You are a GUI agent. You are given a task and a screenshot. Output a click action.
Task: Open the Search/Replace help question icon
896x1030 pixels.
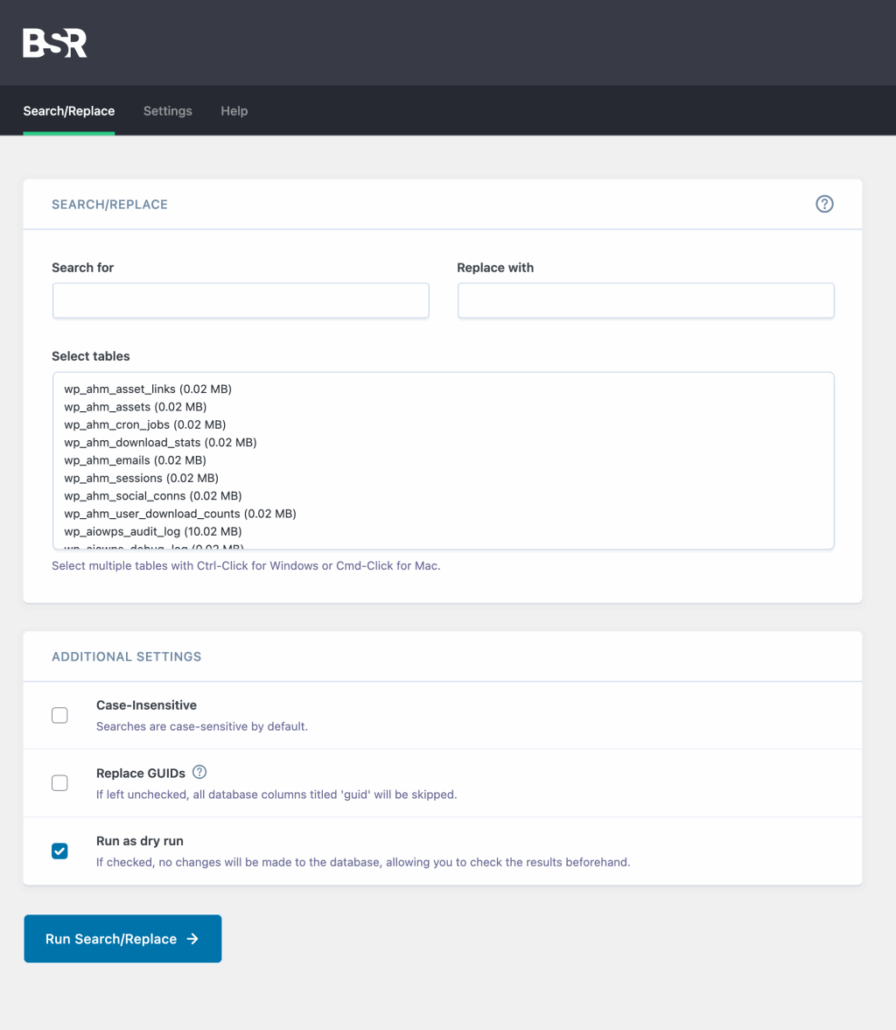point(824,204)
